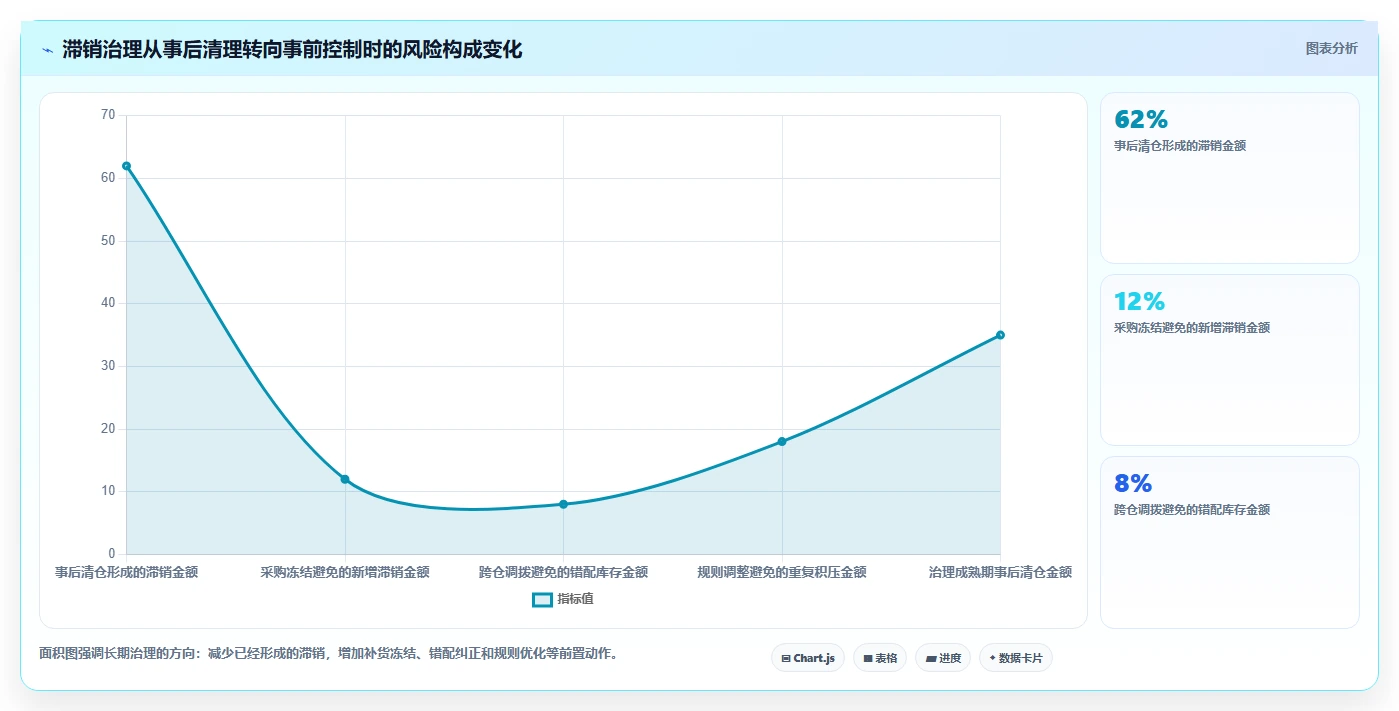Click the data point valued 8
Viewport: 1399px width, 711px height.
click(x=563, y=504)
